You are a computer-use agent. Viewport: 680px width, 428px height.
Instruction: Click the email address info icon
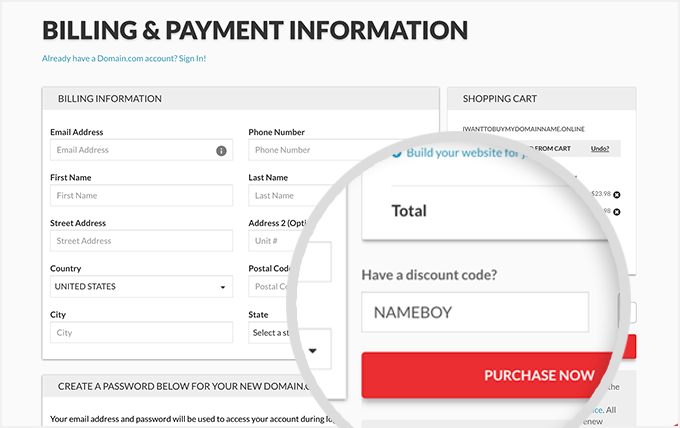point(221,150)
